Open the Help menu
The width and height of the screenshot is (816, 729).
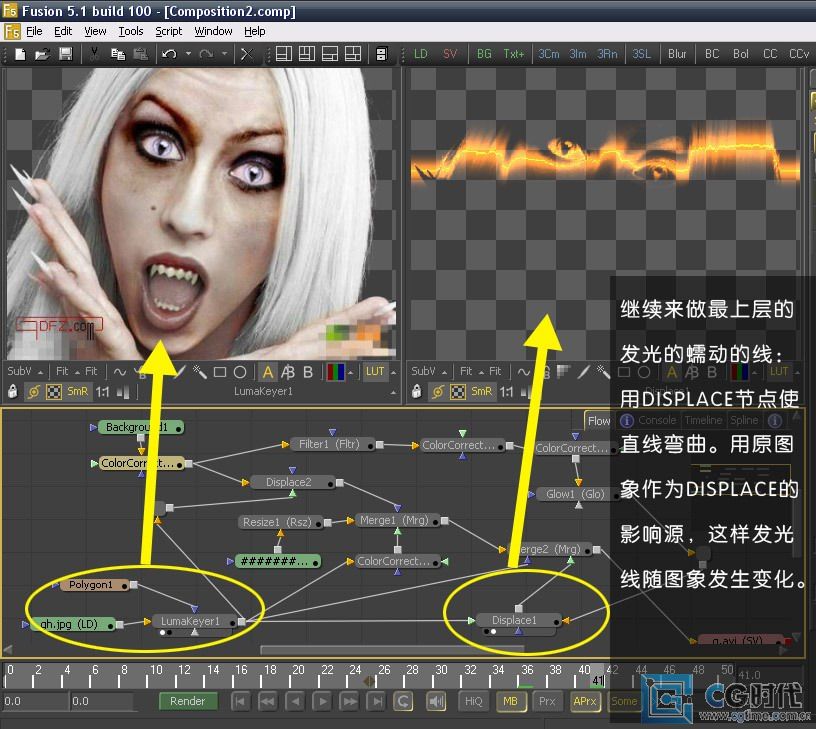[254, 31]
